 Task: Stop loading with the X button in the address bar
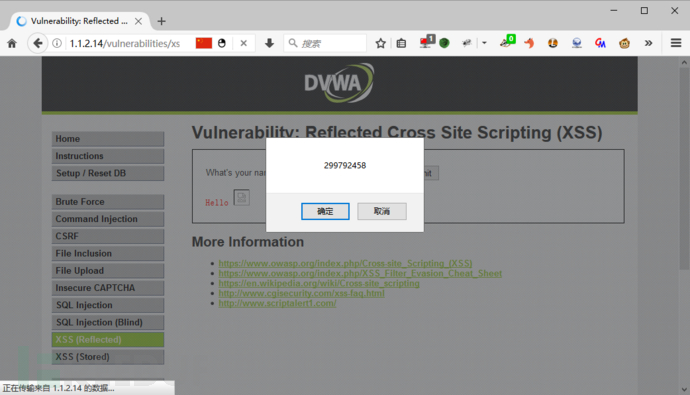[x=243, y=43]
